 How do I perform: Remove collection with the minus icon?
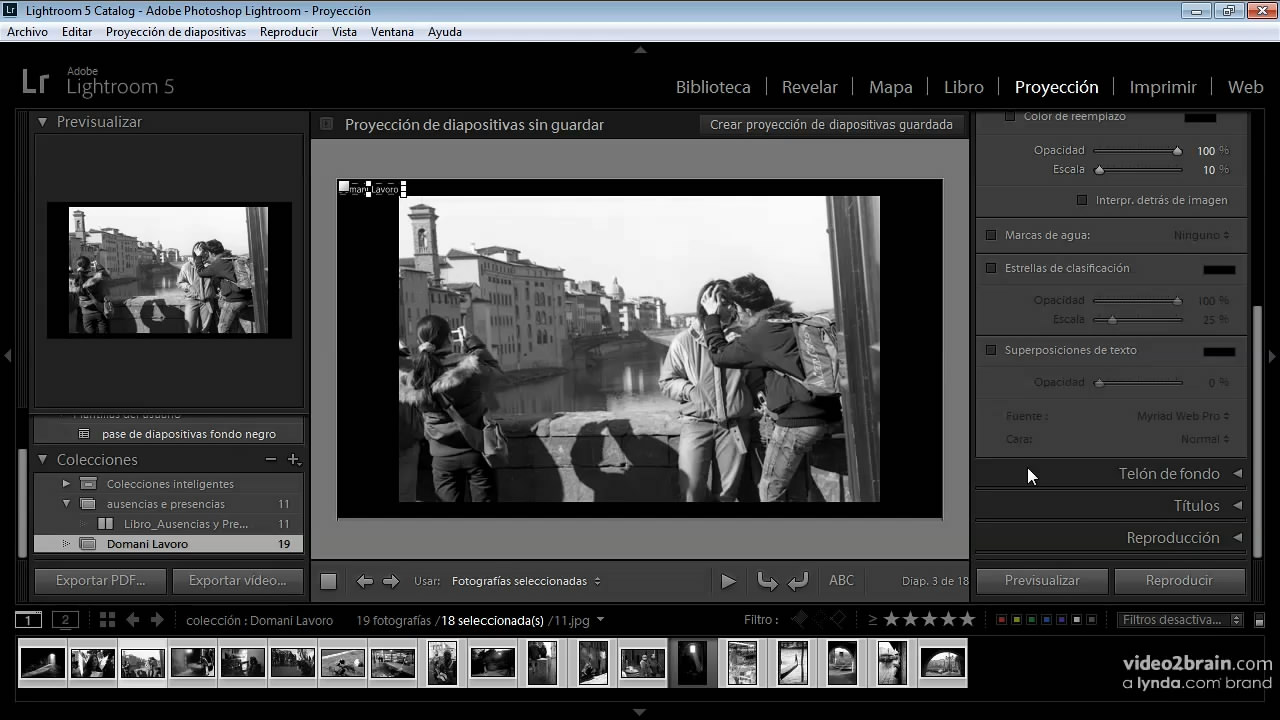pos(270,460)
